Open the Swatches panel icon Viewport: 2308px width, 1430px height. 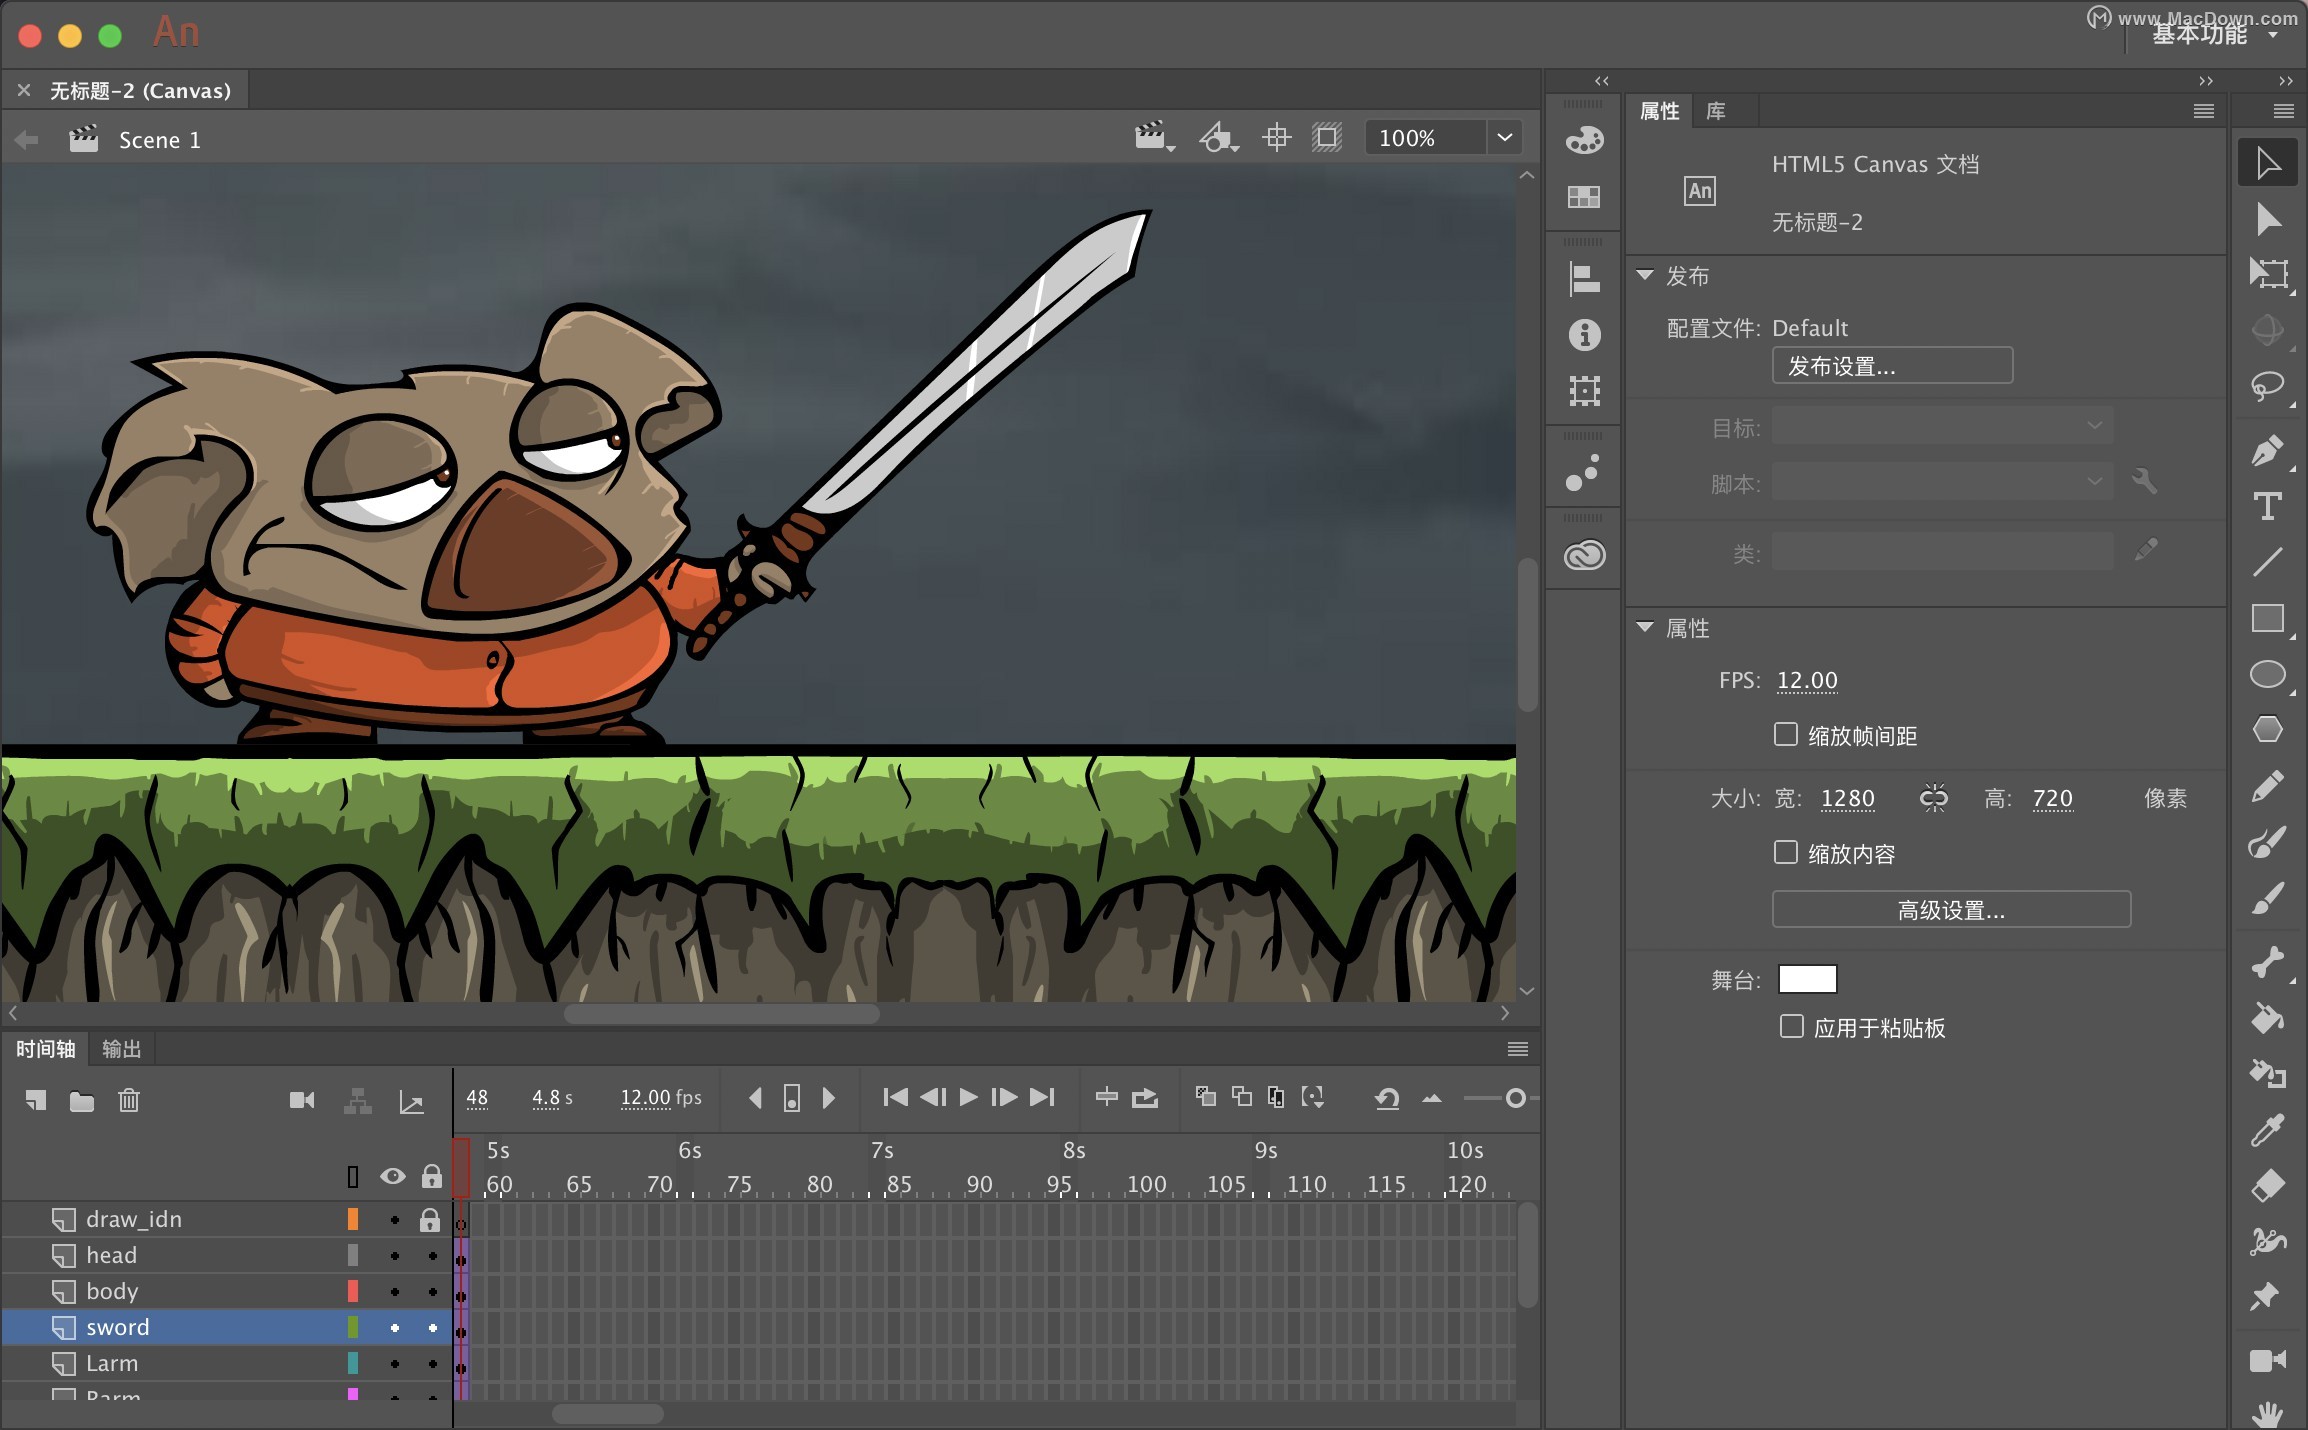click(1584, 197)
